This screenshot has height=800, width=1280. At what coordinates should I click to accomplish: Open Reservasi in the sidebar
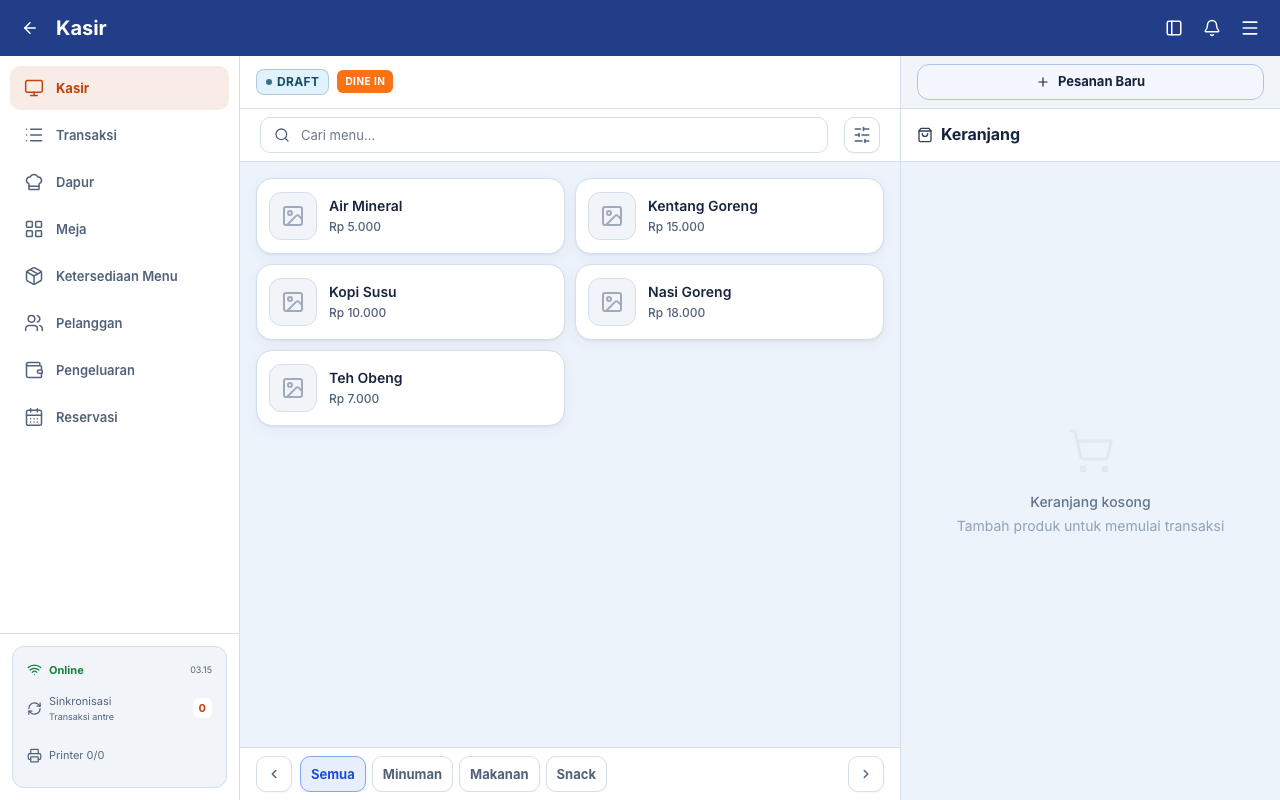point(120,417)
